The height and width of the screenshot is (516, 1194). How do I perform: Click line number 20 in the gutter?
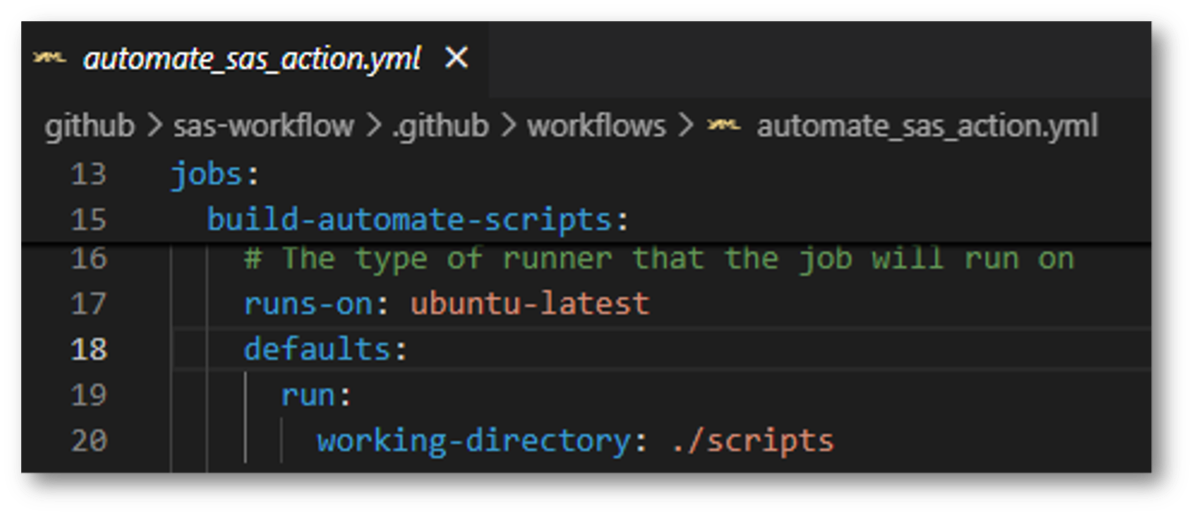coord(88,440)
